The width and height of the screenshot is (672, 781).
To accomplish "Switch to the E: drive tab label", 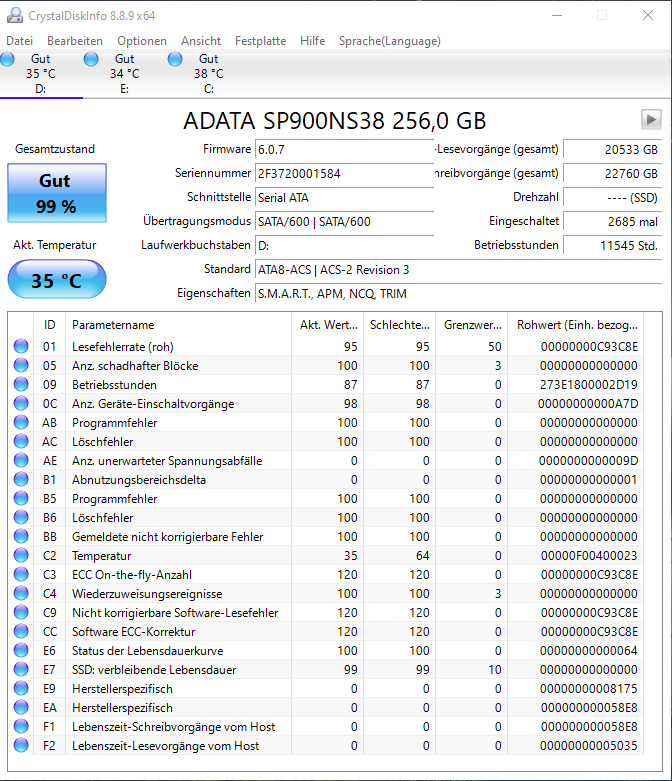I will [x=124, y=89].
